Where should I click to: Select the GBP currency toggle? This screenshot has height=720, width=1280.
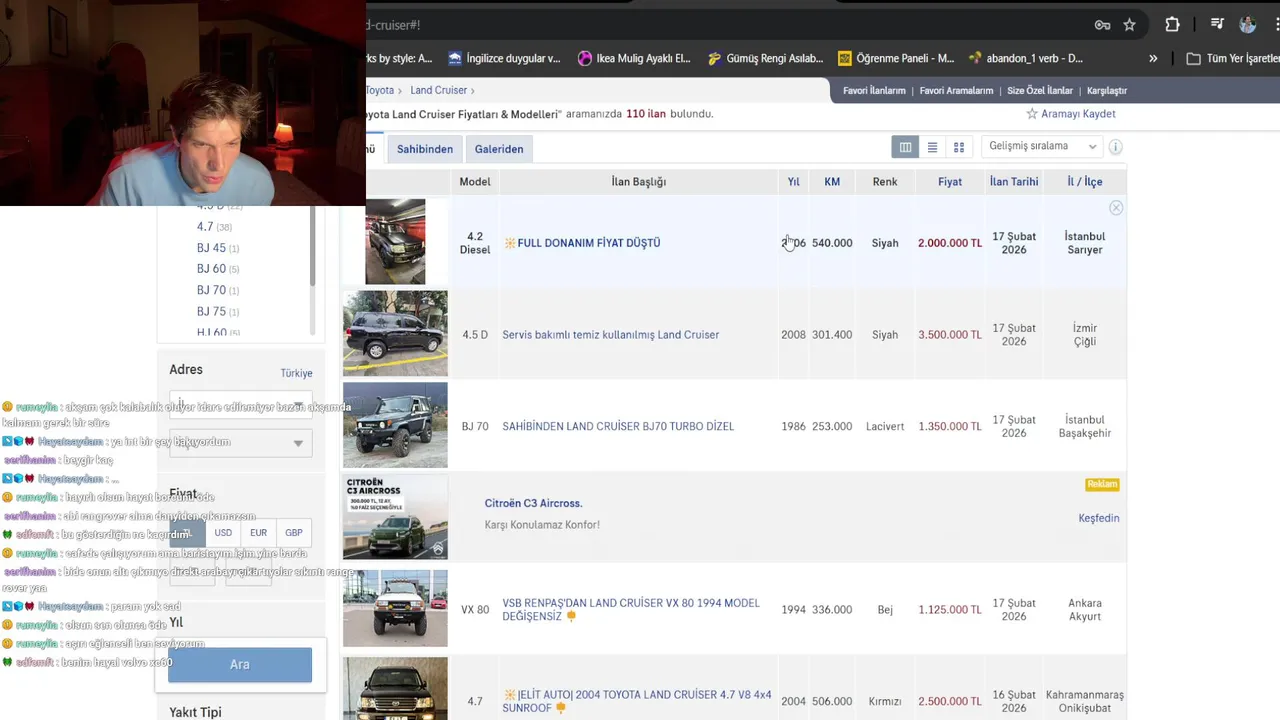294,533
